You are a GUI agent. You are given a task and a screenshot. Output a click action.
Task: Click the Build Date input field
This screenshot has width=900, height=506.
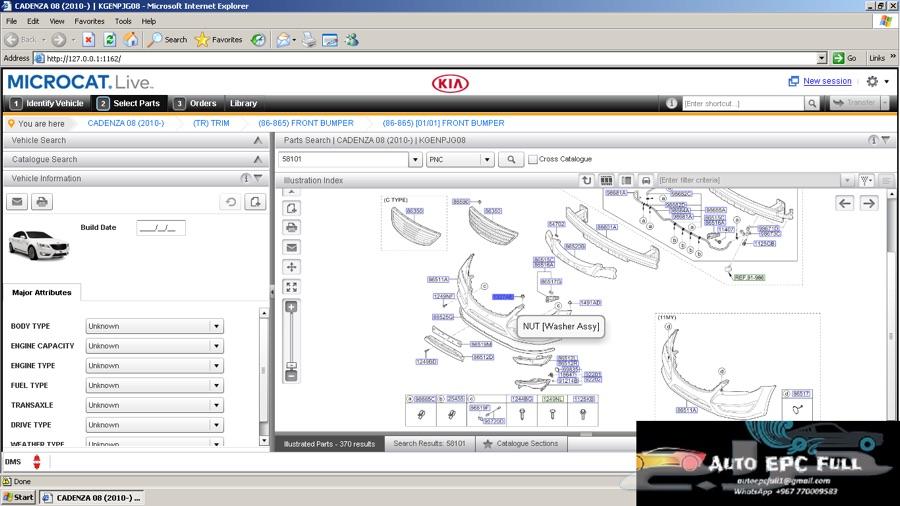click(161, 228)
